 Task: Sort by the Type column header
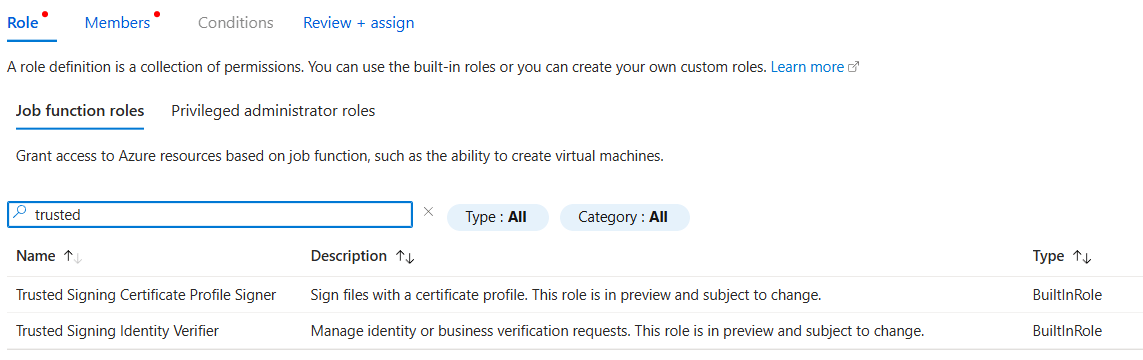[x=1048, y=256]
